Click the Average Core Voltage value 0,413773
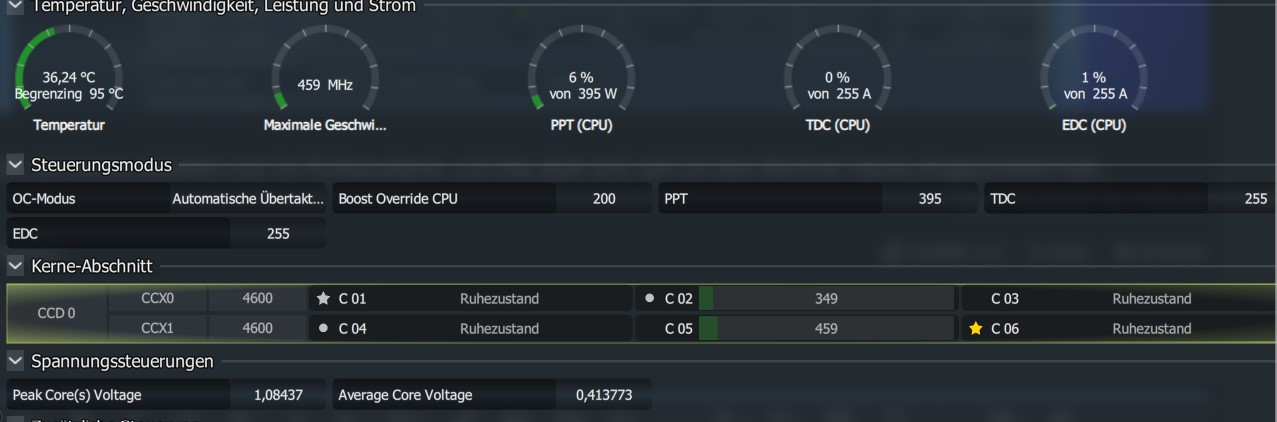Viewport: 1277px width, 422px height. (x=604, y=395)
